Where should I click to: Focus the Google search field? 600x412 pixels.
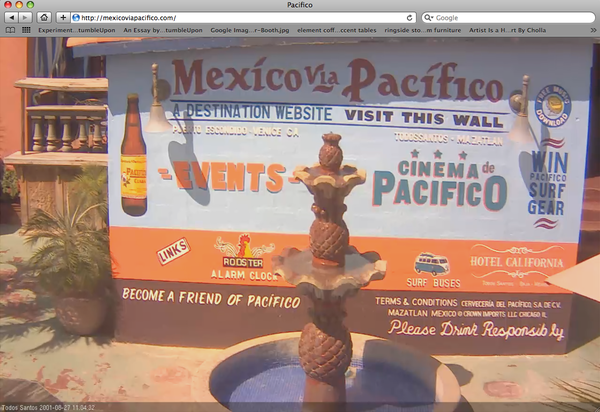pos(509,18)
